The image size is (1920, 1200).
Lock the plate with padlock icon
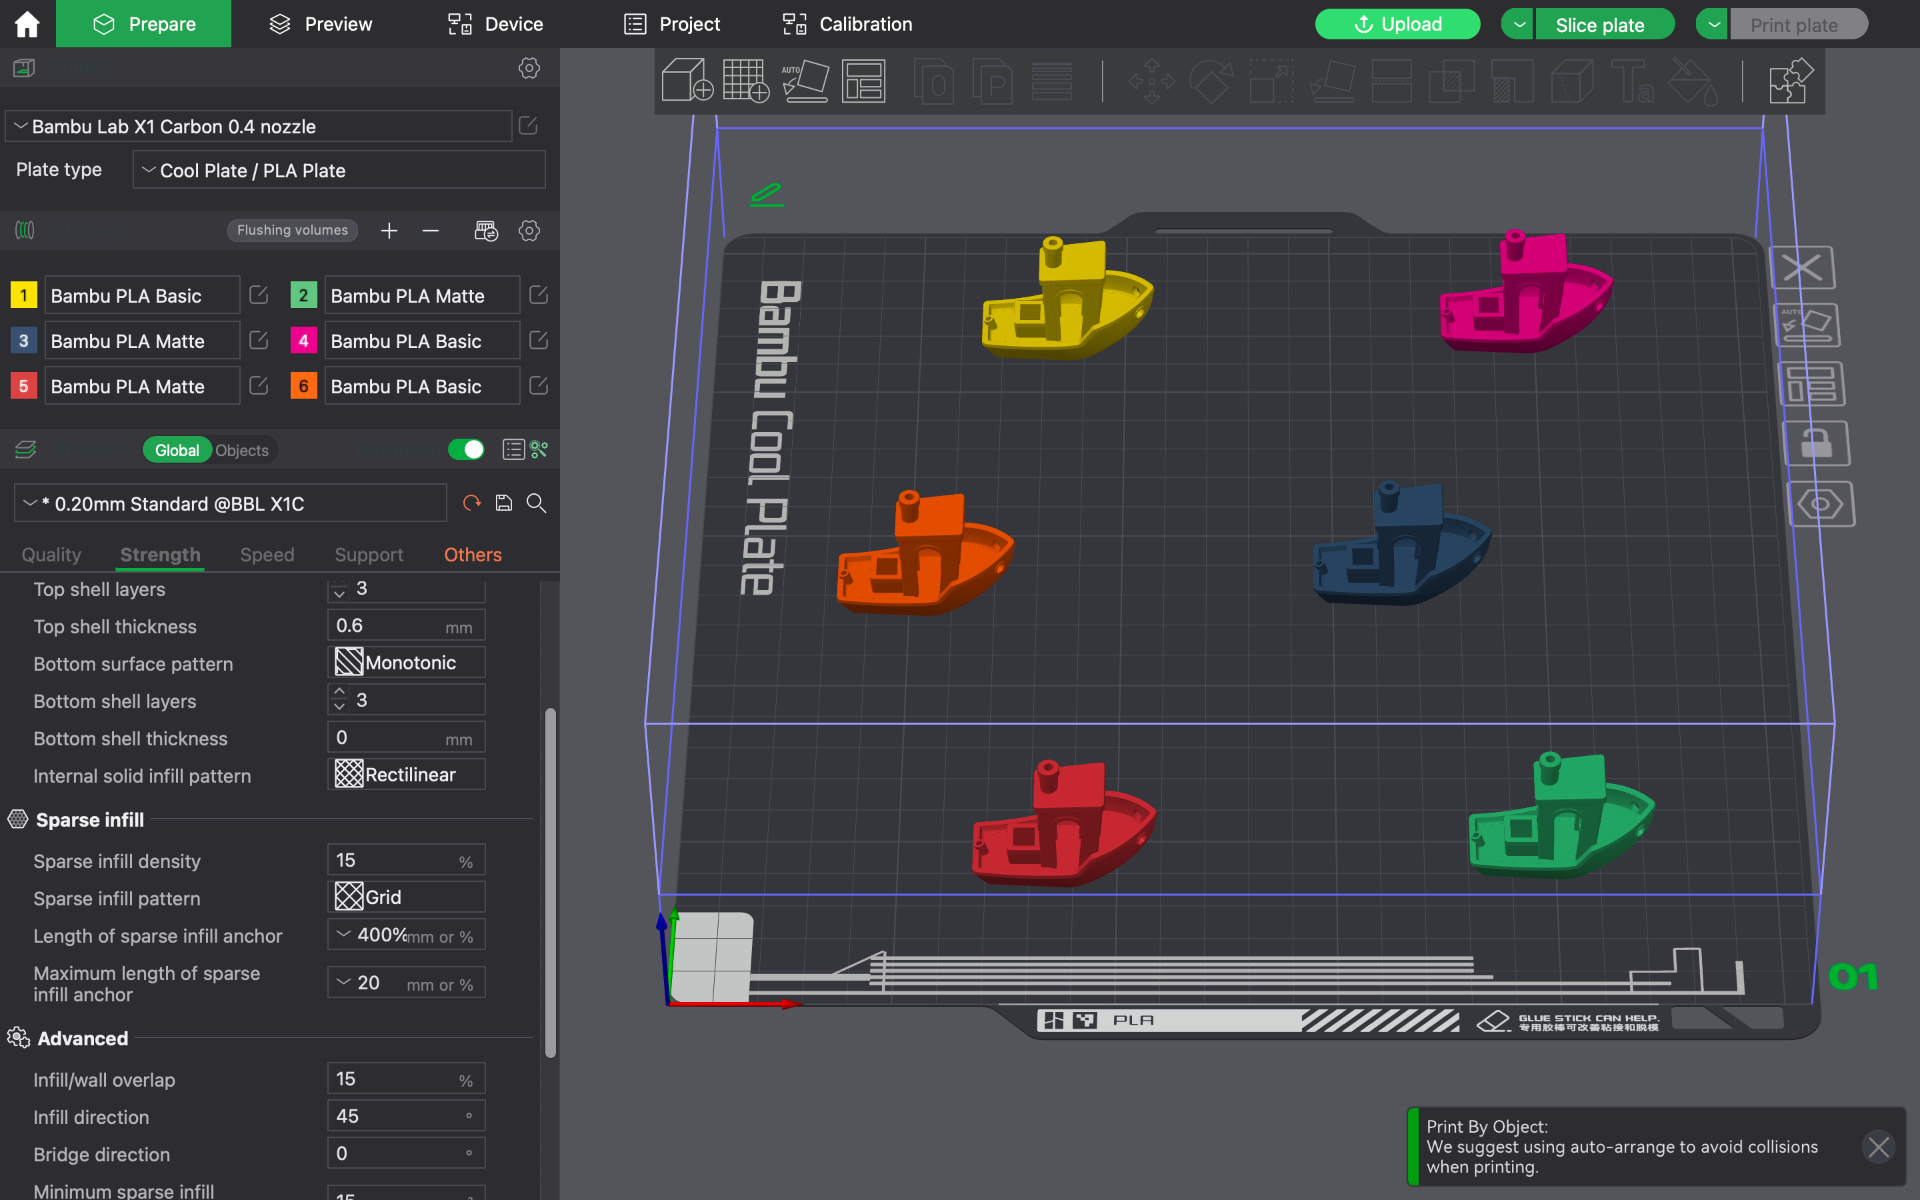click(1816, 443)
